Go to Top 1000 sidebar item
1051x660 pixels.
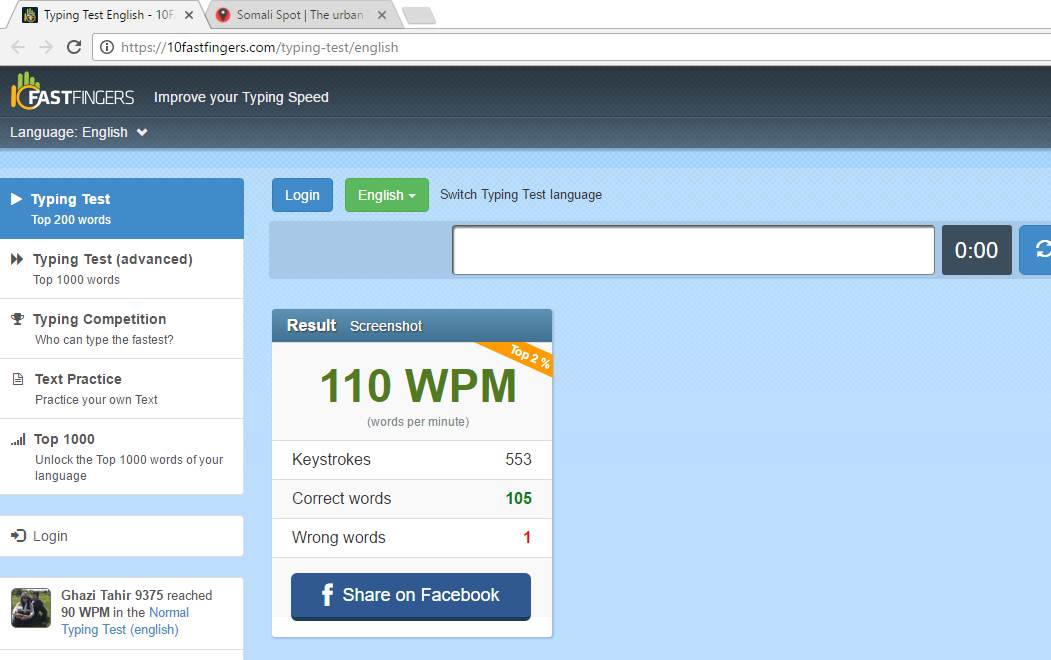click(64, 440)
